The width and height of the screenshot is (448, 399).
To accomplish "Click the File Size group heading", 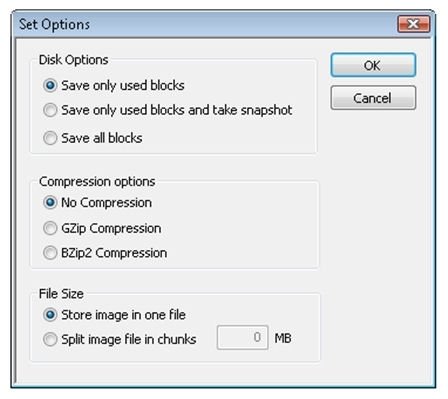I will (x=61, y=294).
